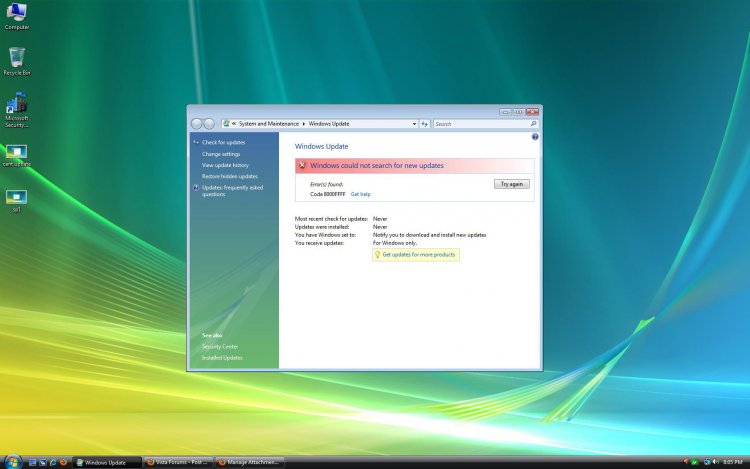Open the address bar dropdown arrow
The width and height of the screenshot is (750, 469).
coord(414,124)
